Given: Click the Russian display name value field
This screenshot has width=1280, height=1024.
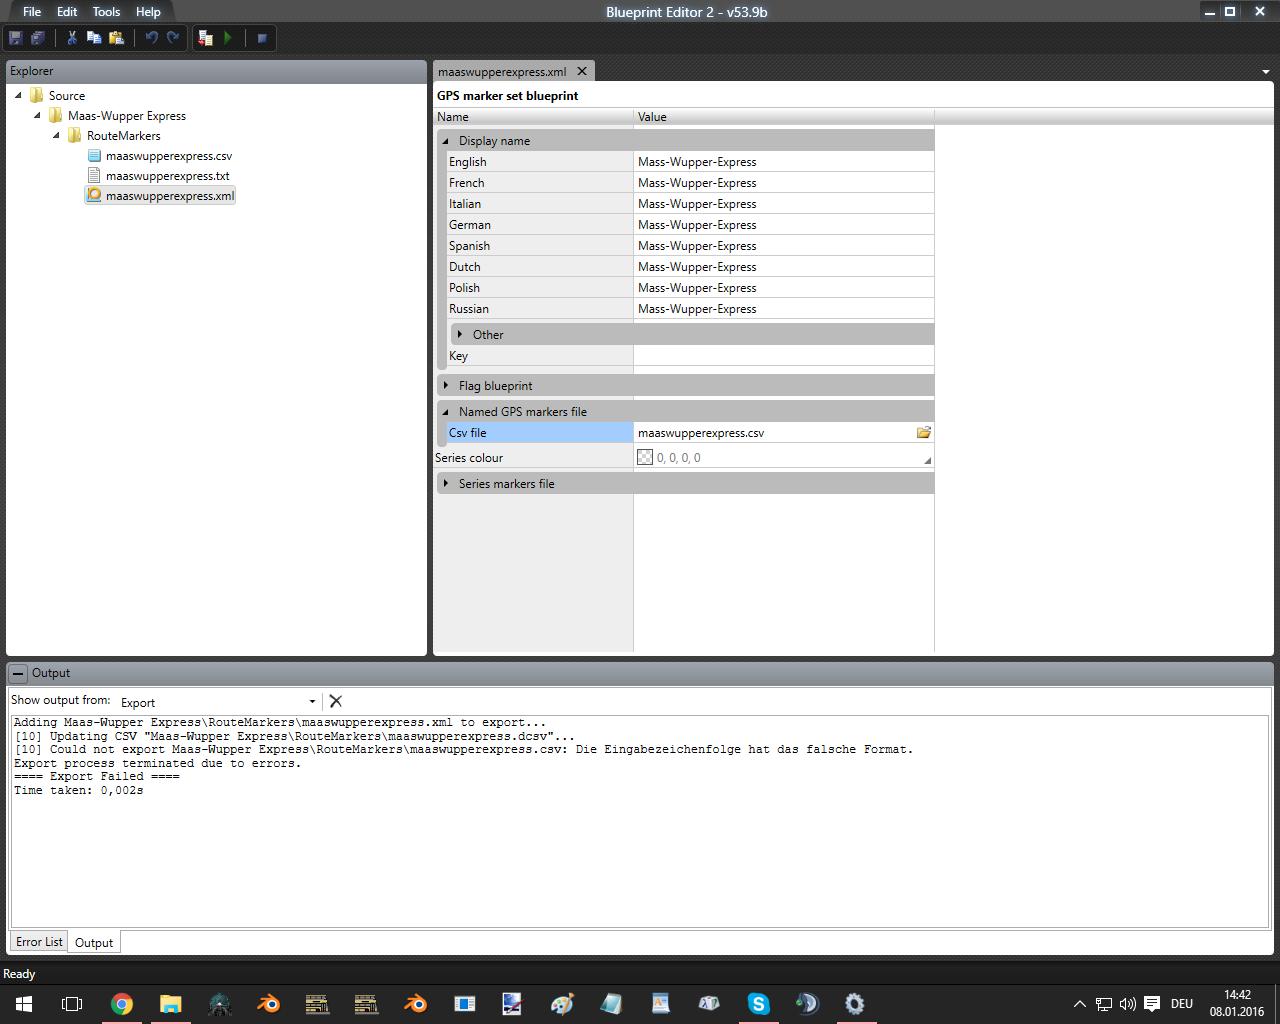Looking at the screenshot, I should (x=784, y=309).
